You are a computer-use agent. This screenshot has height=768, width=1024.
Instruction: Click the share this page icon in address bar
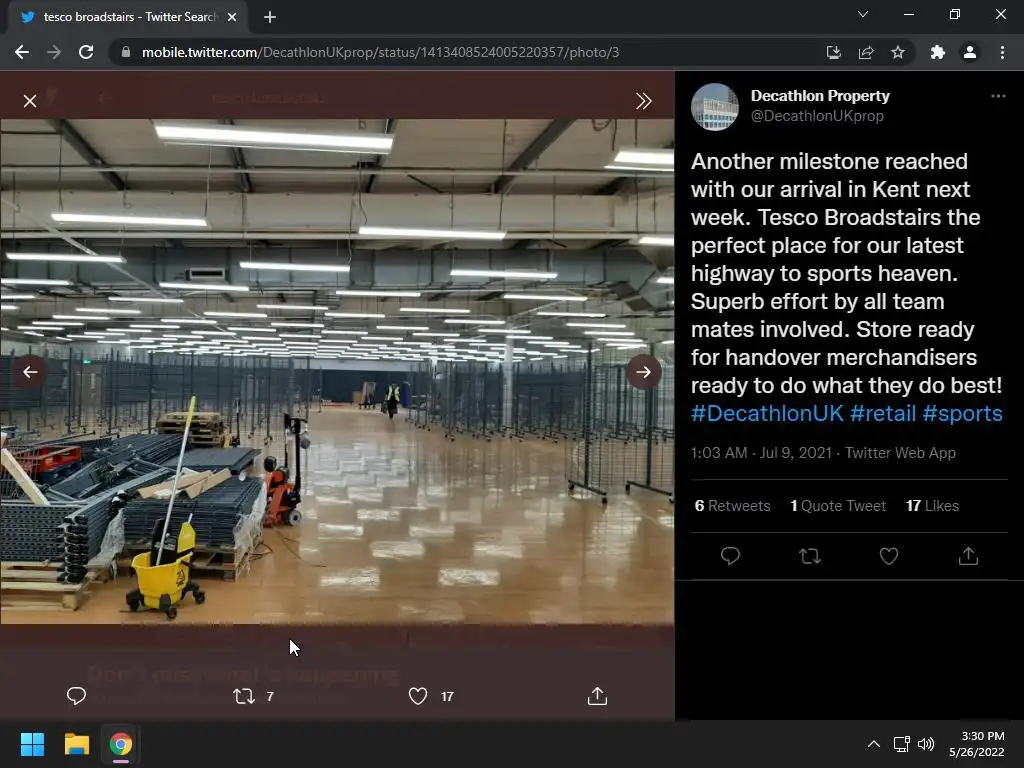coord(866,52)
